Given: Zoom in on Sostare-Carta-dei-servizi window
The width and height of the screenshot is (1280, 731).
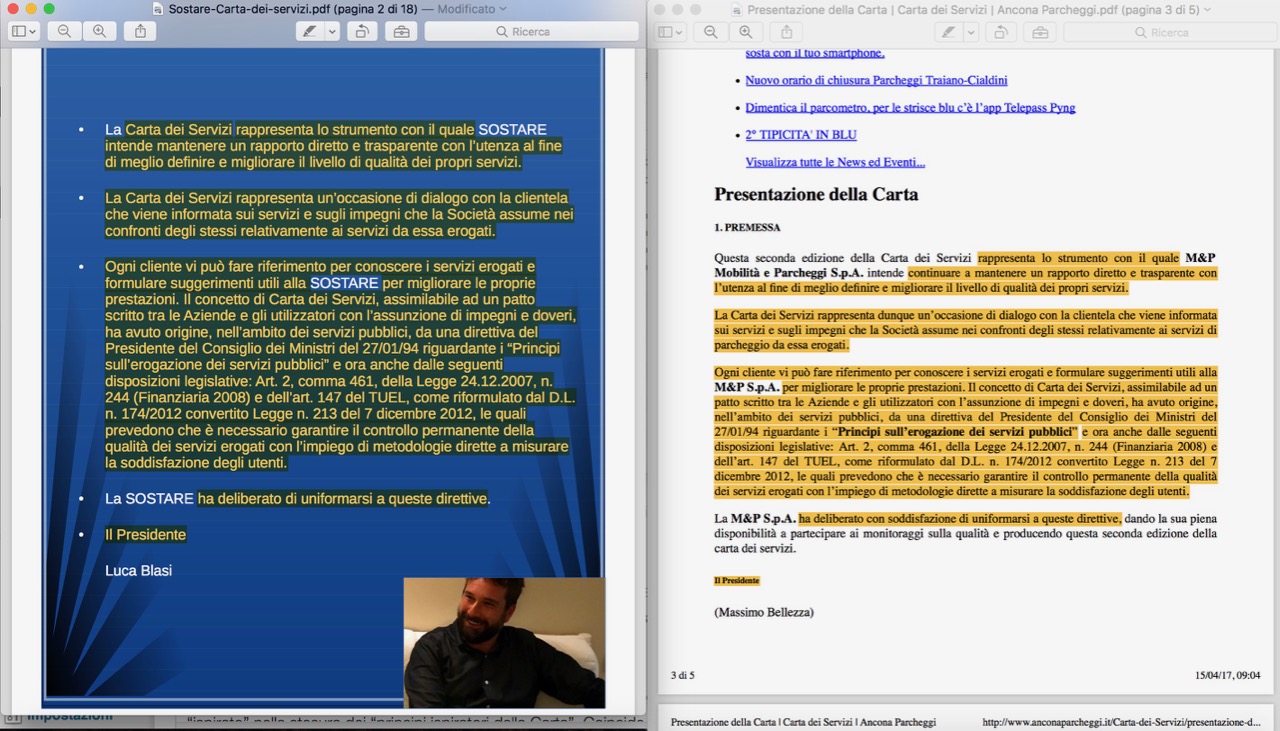Looking at the screenshot, I should tap(99, 32).
